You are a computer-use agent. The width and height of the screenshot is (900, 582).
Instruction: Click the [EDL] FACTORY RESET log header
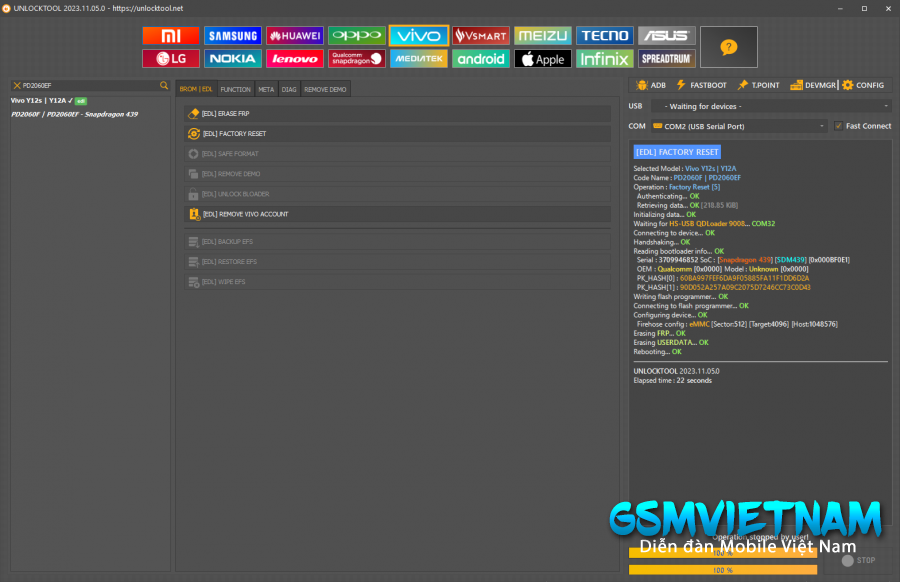tap(677, 152)
